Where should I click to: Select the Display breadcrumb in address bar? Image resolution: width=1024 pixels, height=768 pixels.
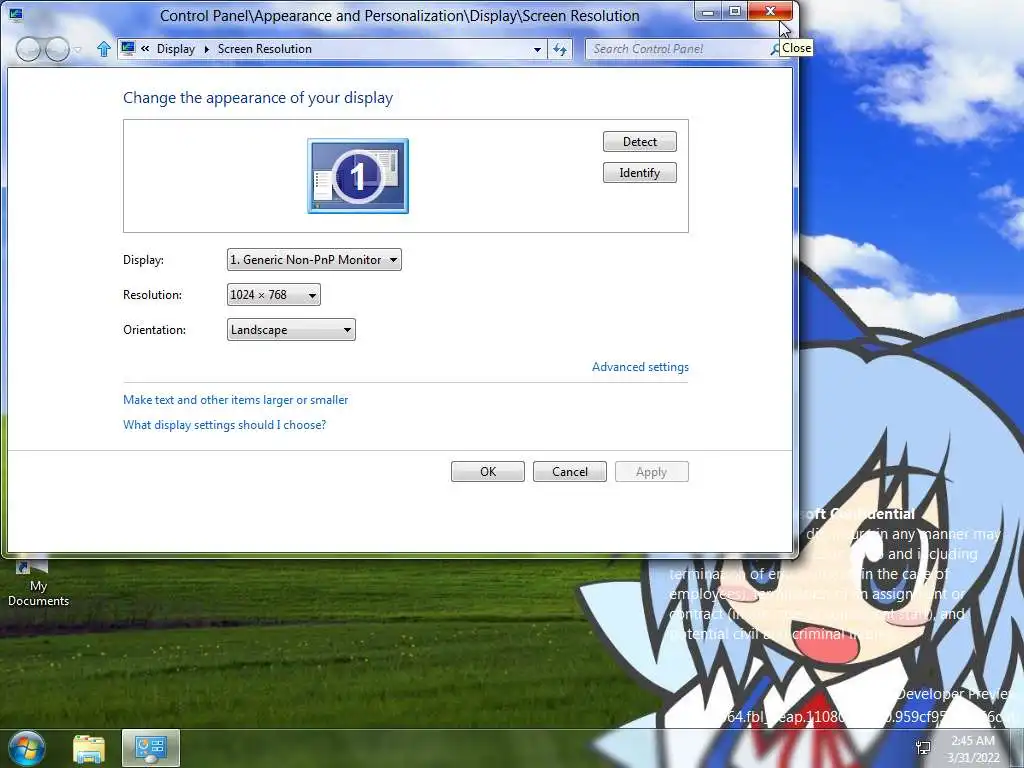(x=176, y=49)
